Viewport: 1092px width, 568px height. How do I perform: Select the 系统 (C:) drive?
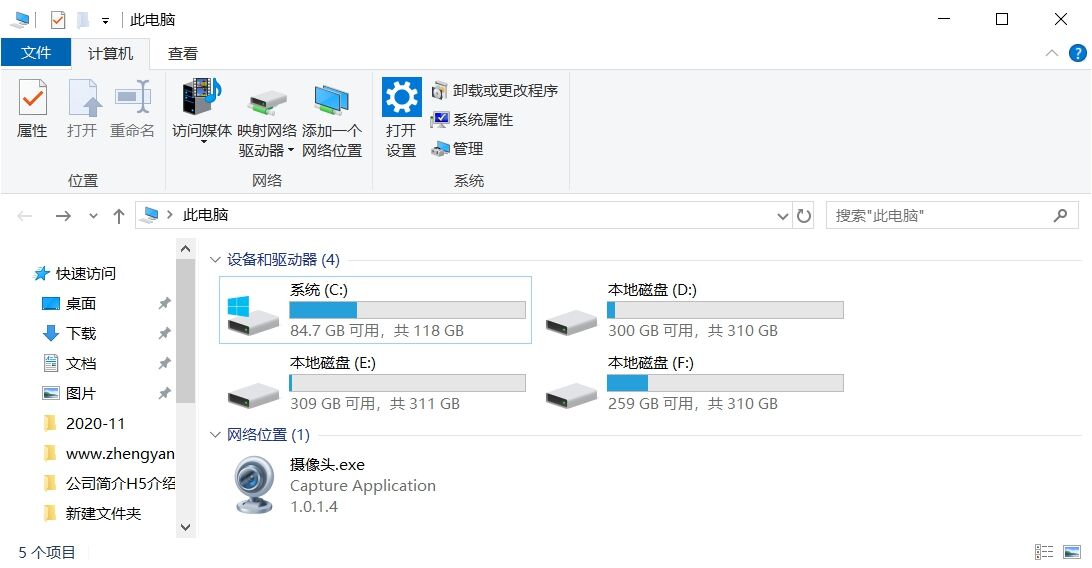[375, 310]
